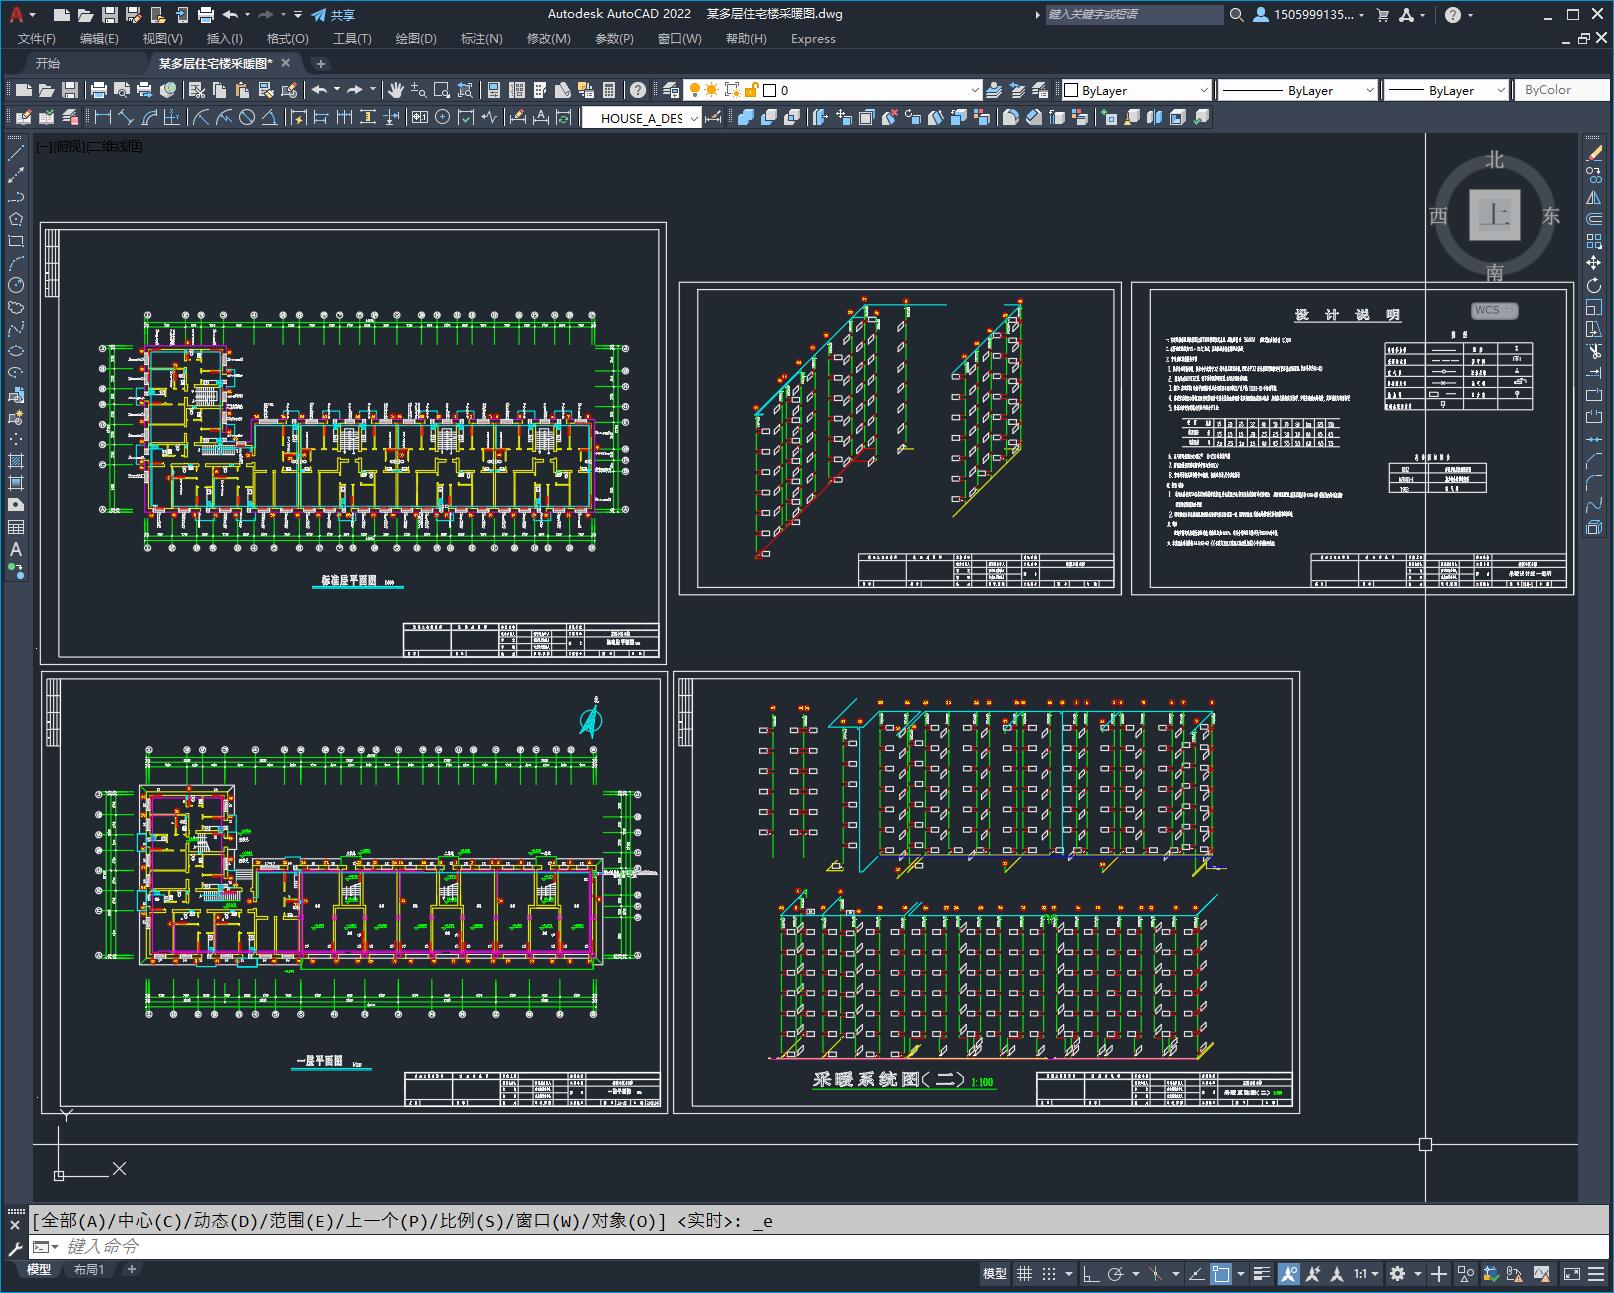1614x1293 pixels.
Task: Click the Share (共享) button
Action: click(333, 15)
